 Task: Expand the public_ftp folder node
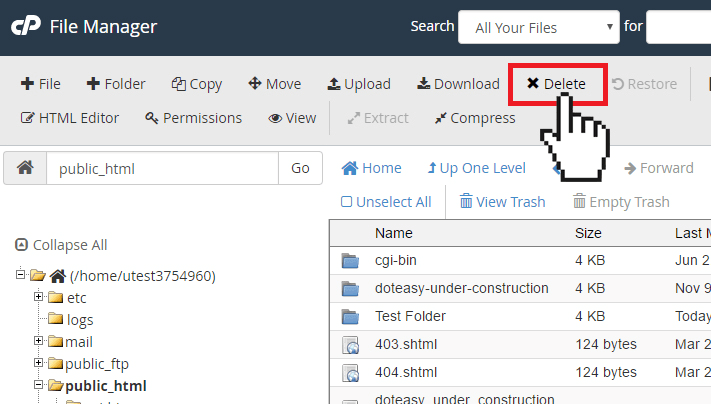39,362
